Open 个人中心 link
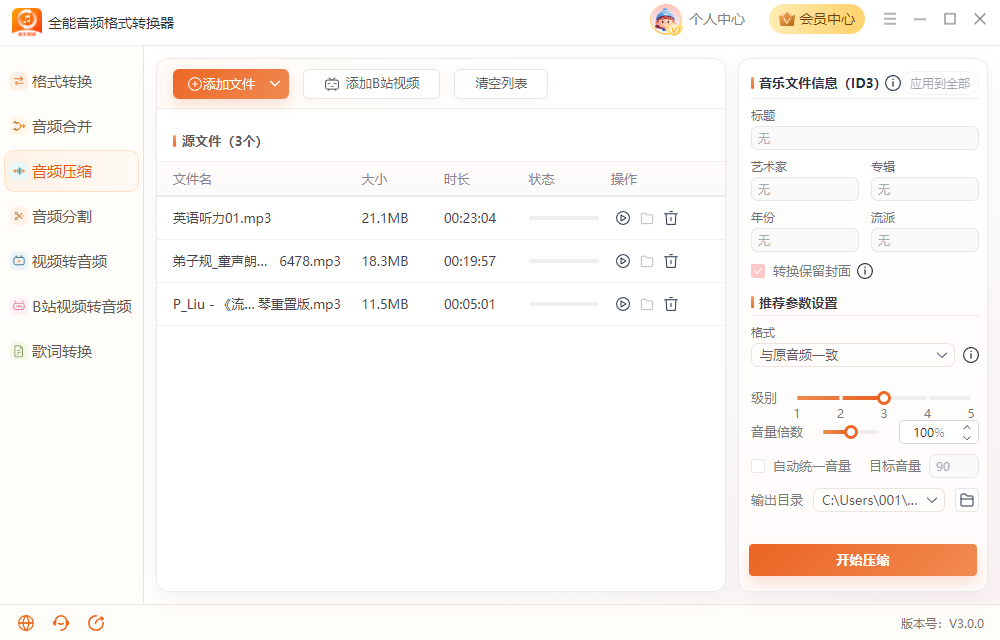 tap(717, 19)
